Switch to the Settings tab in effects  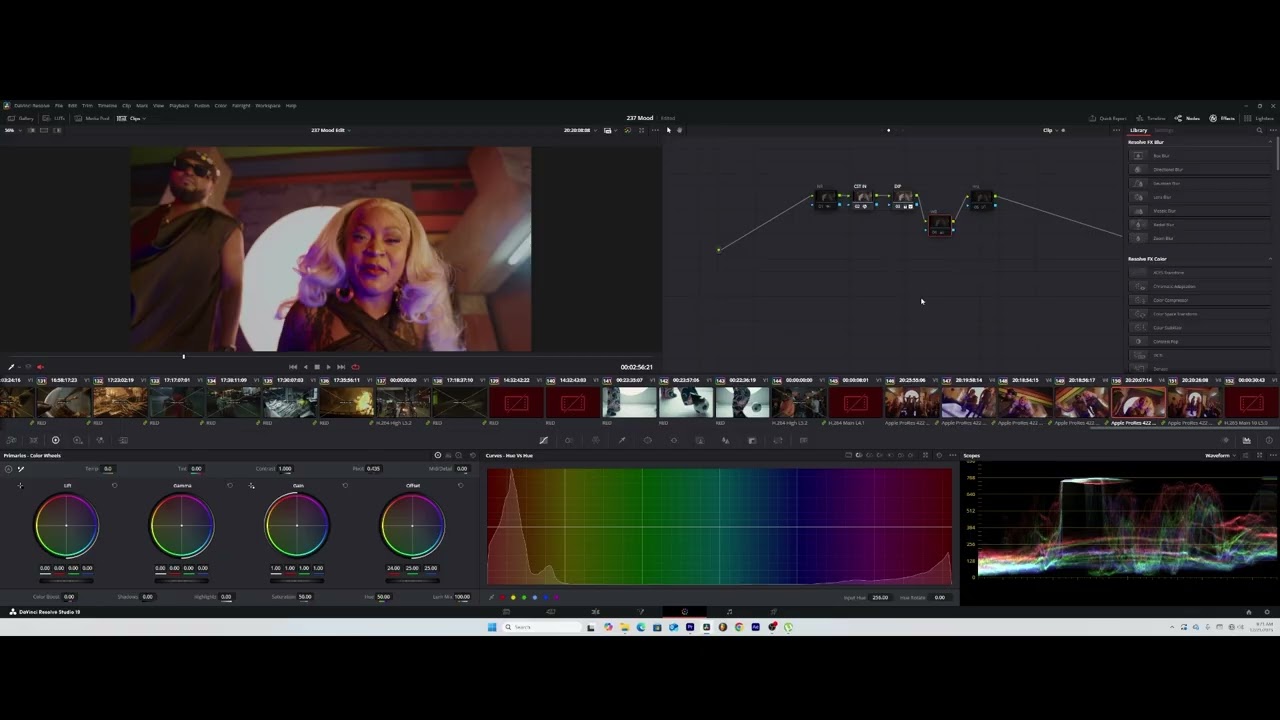[x=1164, y=130]
